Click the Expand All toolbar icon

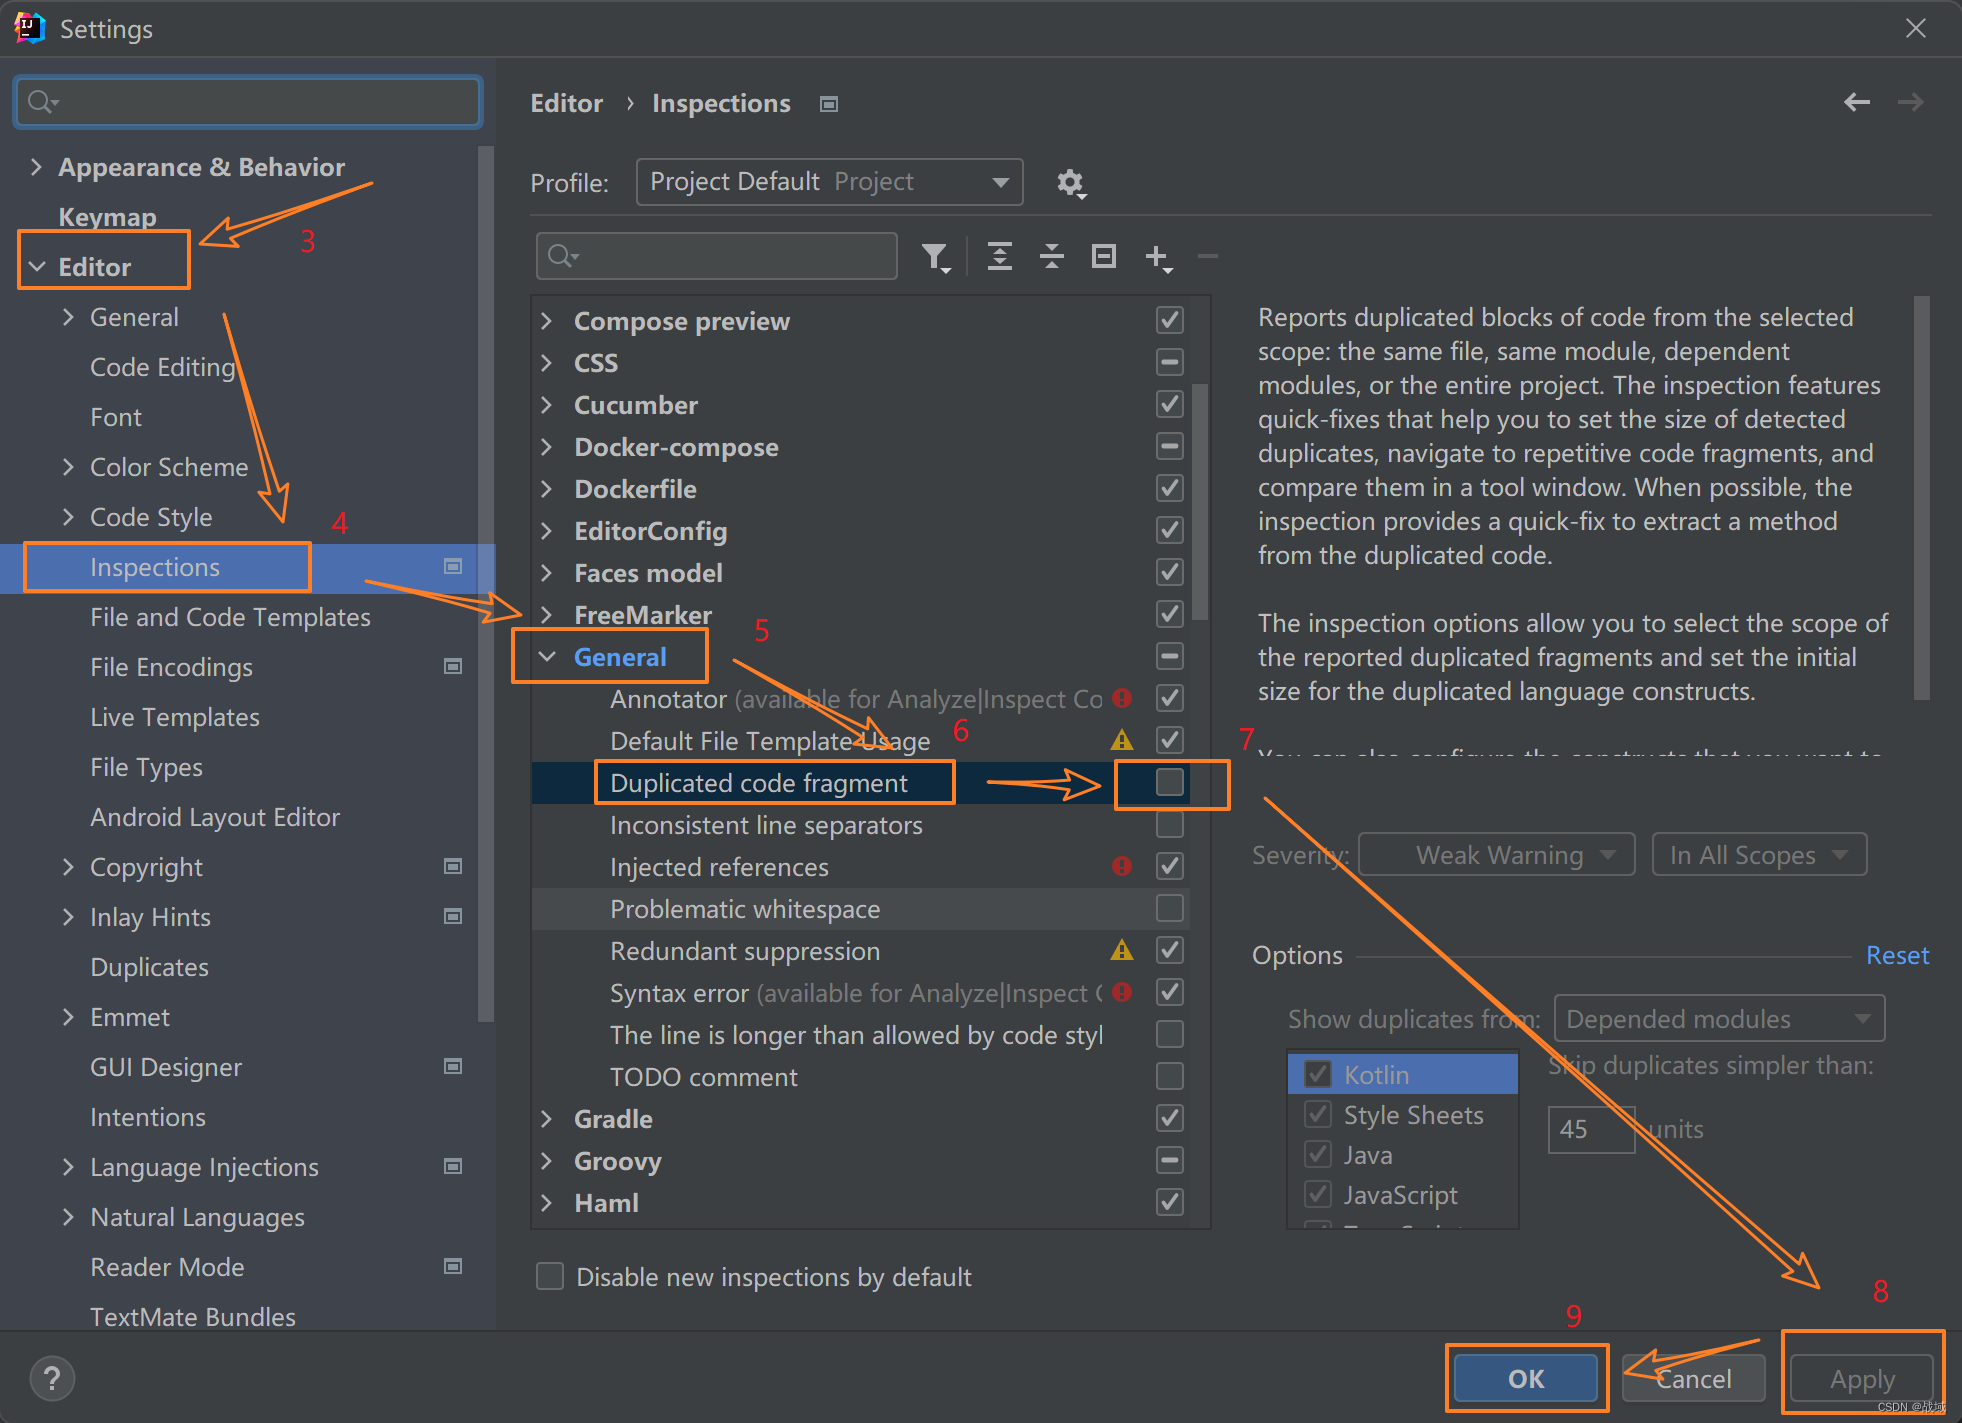[999, 257]
